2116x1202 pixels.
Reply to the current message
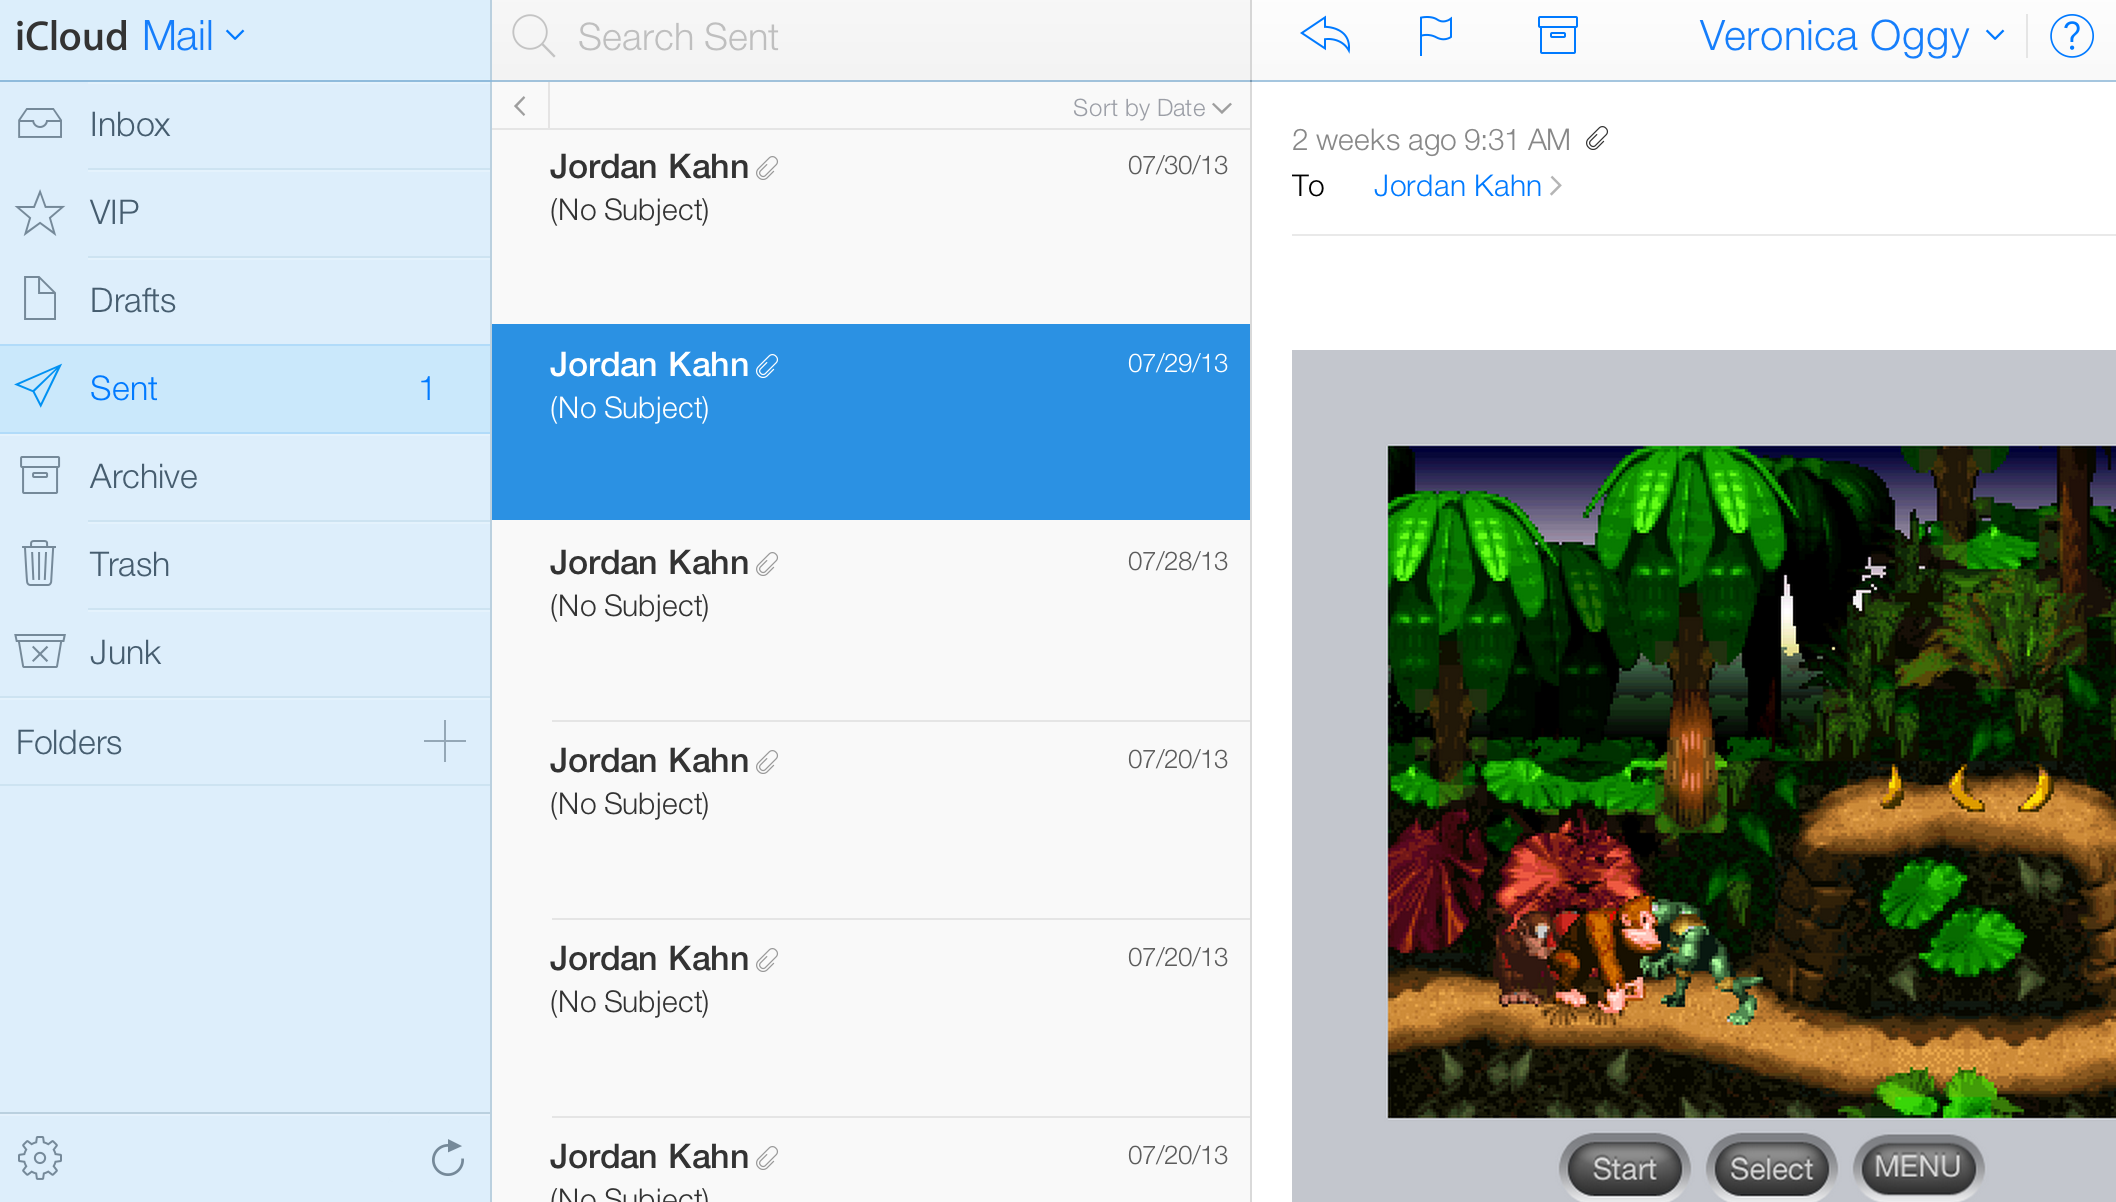click(x=1326, y=35)
